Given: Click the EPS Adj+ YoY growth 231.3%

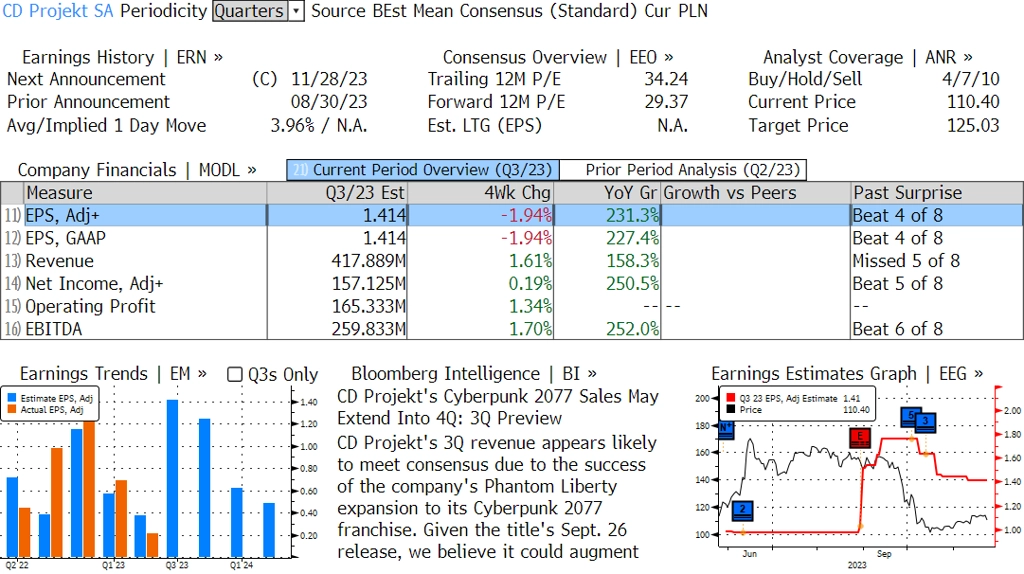Looking at the screenshot, I should [x=632, y=215].
